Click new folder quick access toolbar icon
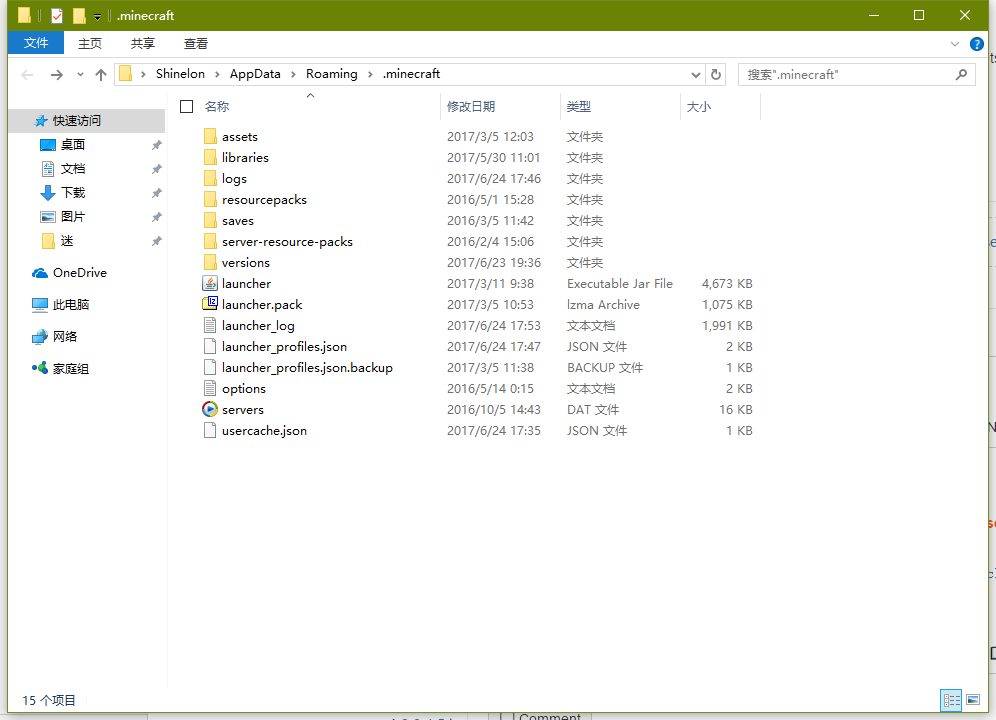 pyautogui.click(x=79, y=15)
